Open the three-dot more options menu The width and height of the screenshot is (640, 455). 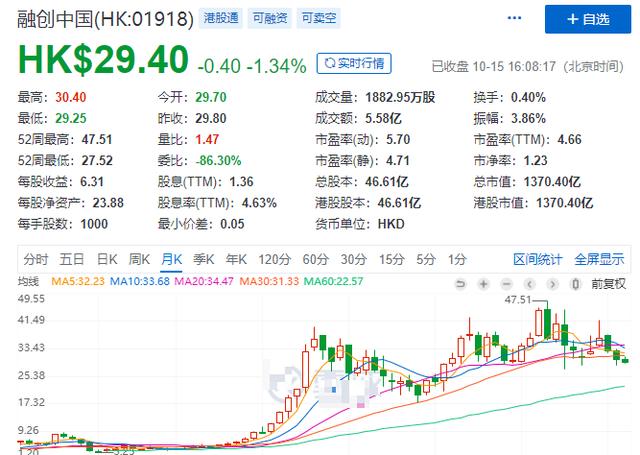coord(514,18)
